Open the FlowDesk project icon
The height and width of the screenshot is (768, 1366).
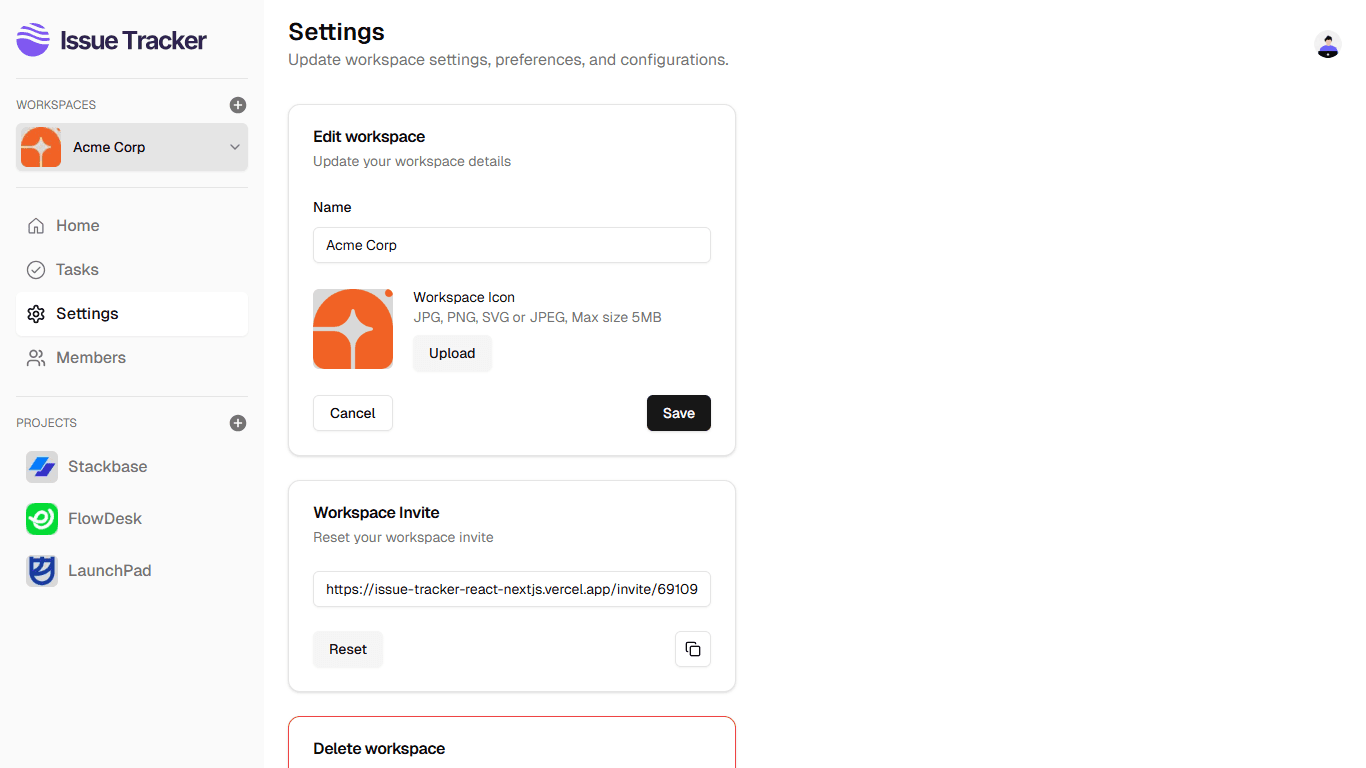(41, 518)
